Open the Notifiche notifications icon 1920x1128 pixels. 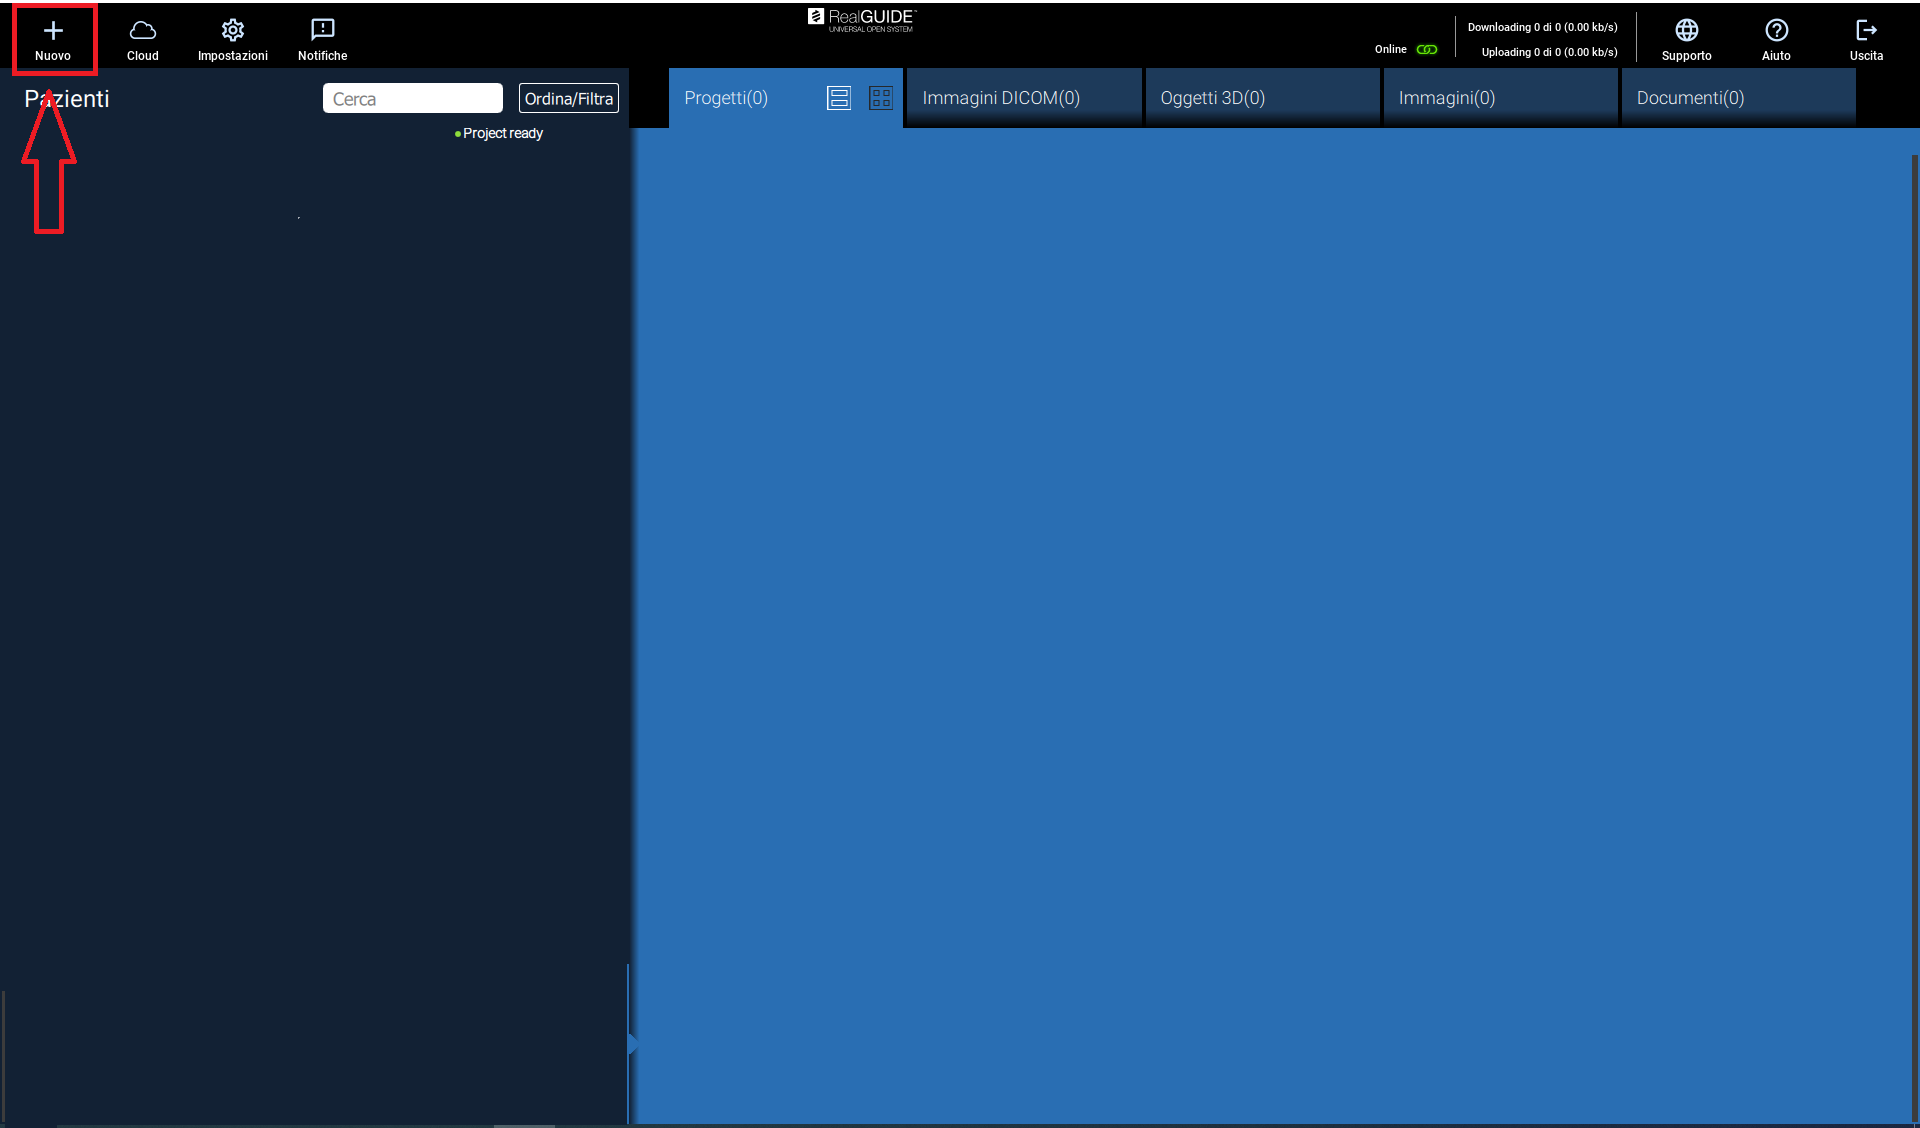[x=322, y=32]
